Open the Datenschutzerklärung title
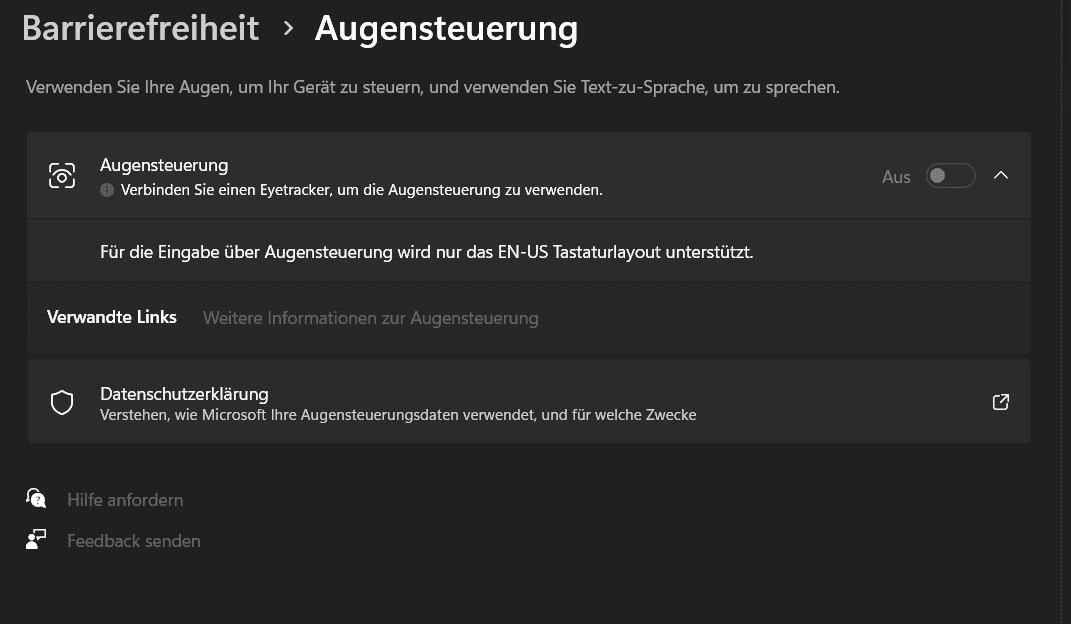This screenshot has width=1071, height=624. coord(184,394)
